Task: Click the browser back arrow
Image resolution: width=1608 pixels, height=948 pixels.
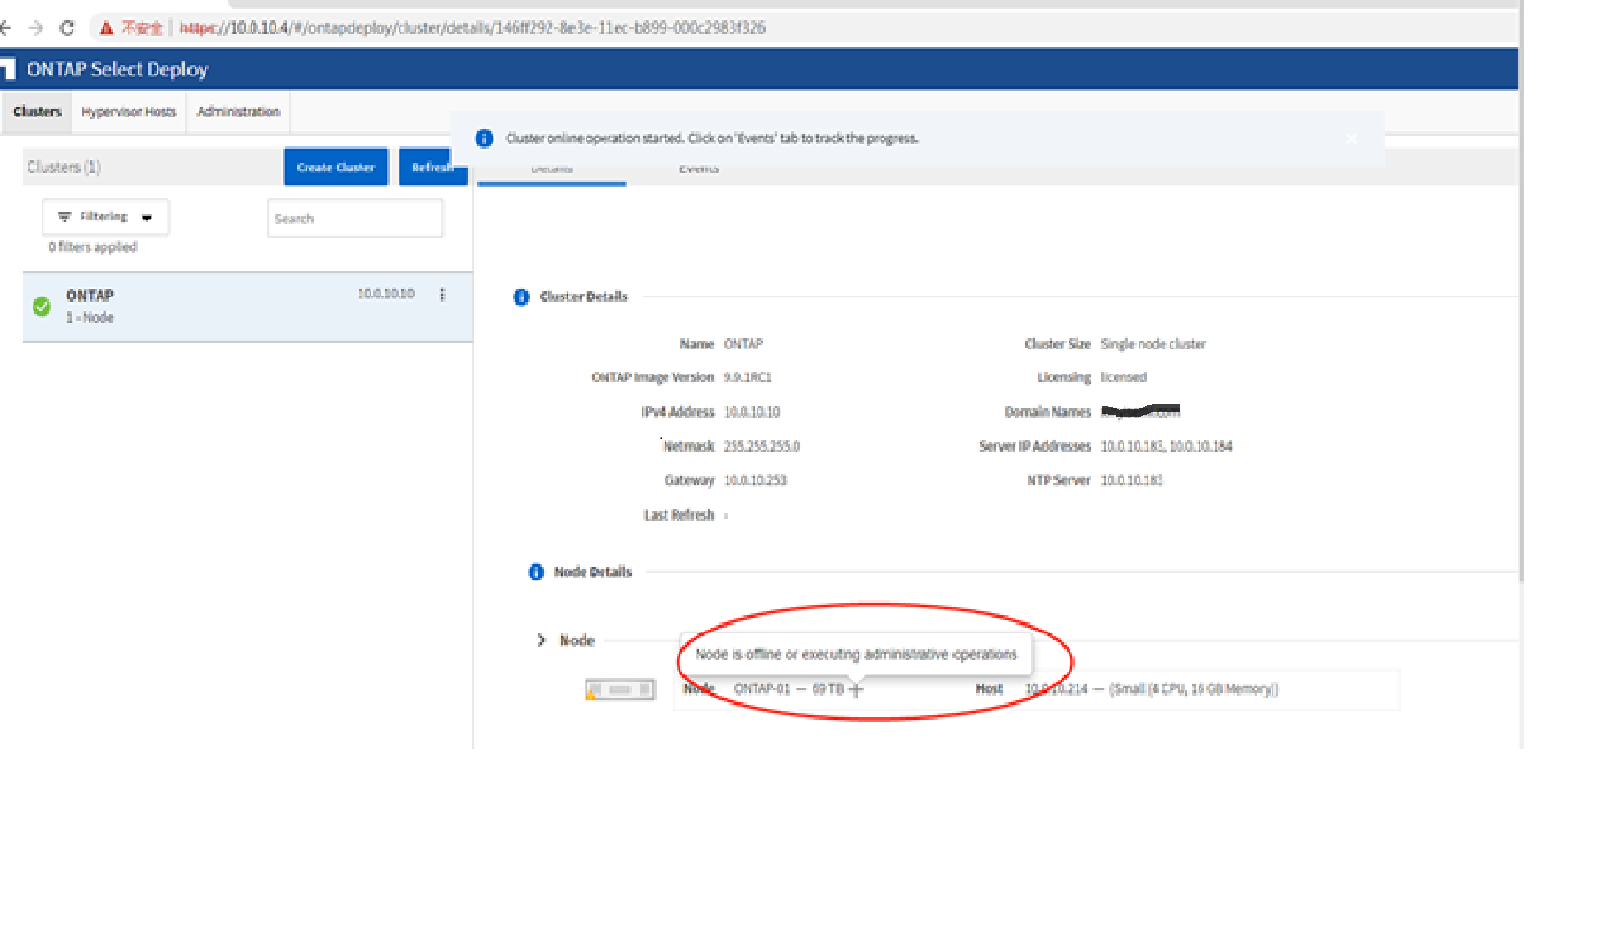Action: pos(6,28)
